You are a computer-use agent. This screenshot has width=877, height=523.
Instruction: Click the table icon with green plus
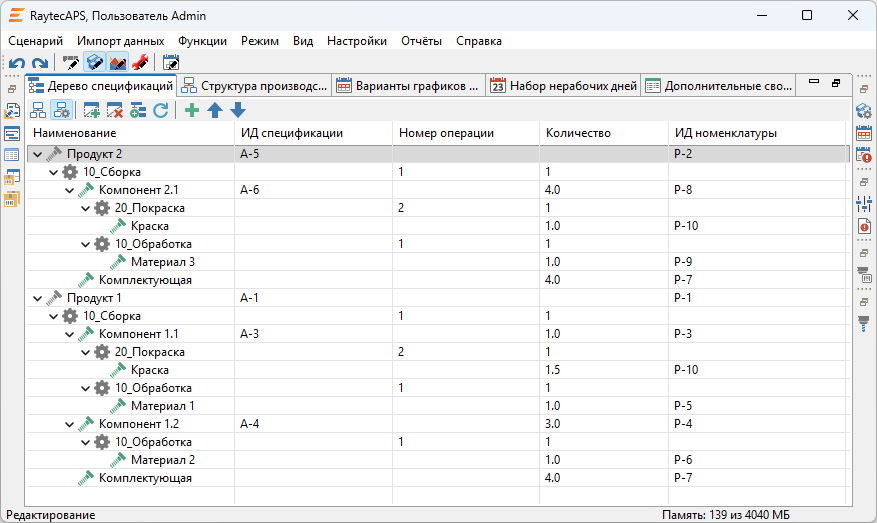tap(92, 110)
